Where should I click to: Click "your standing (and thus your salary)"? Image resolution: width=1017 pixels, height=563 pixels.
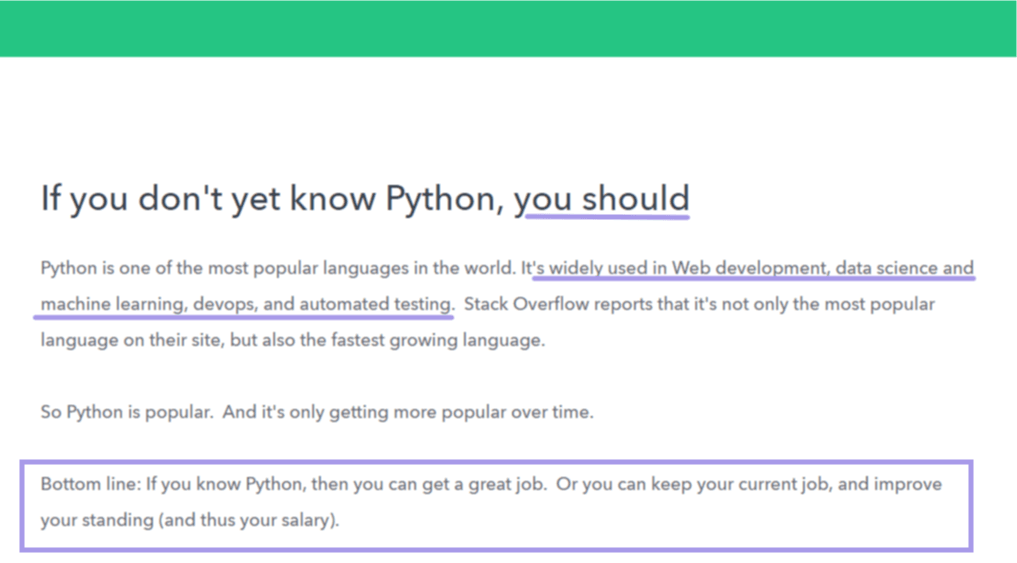(189, 521)
